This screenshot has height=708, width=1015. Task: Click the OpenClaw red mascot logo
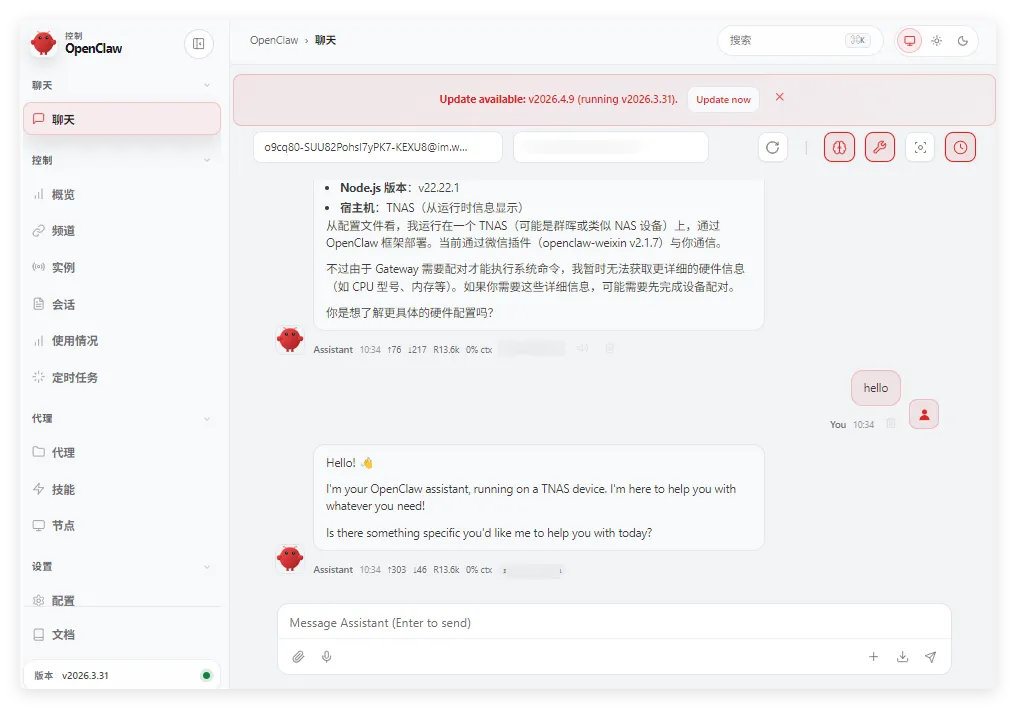43,43
